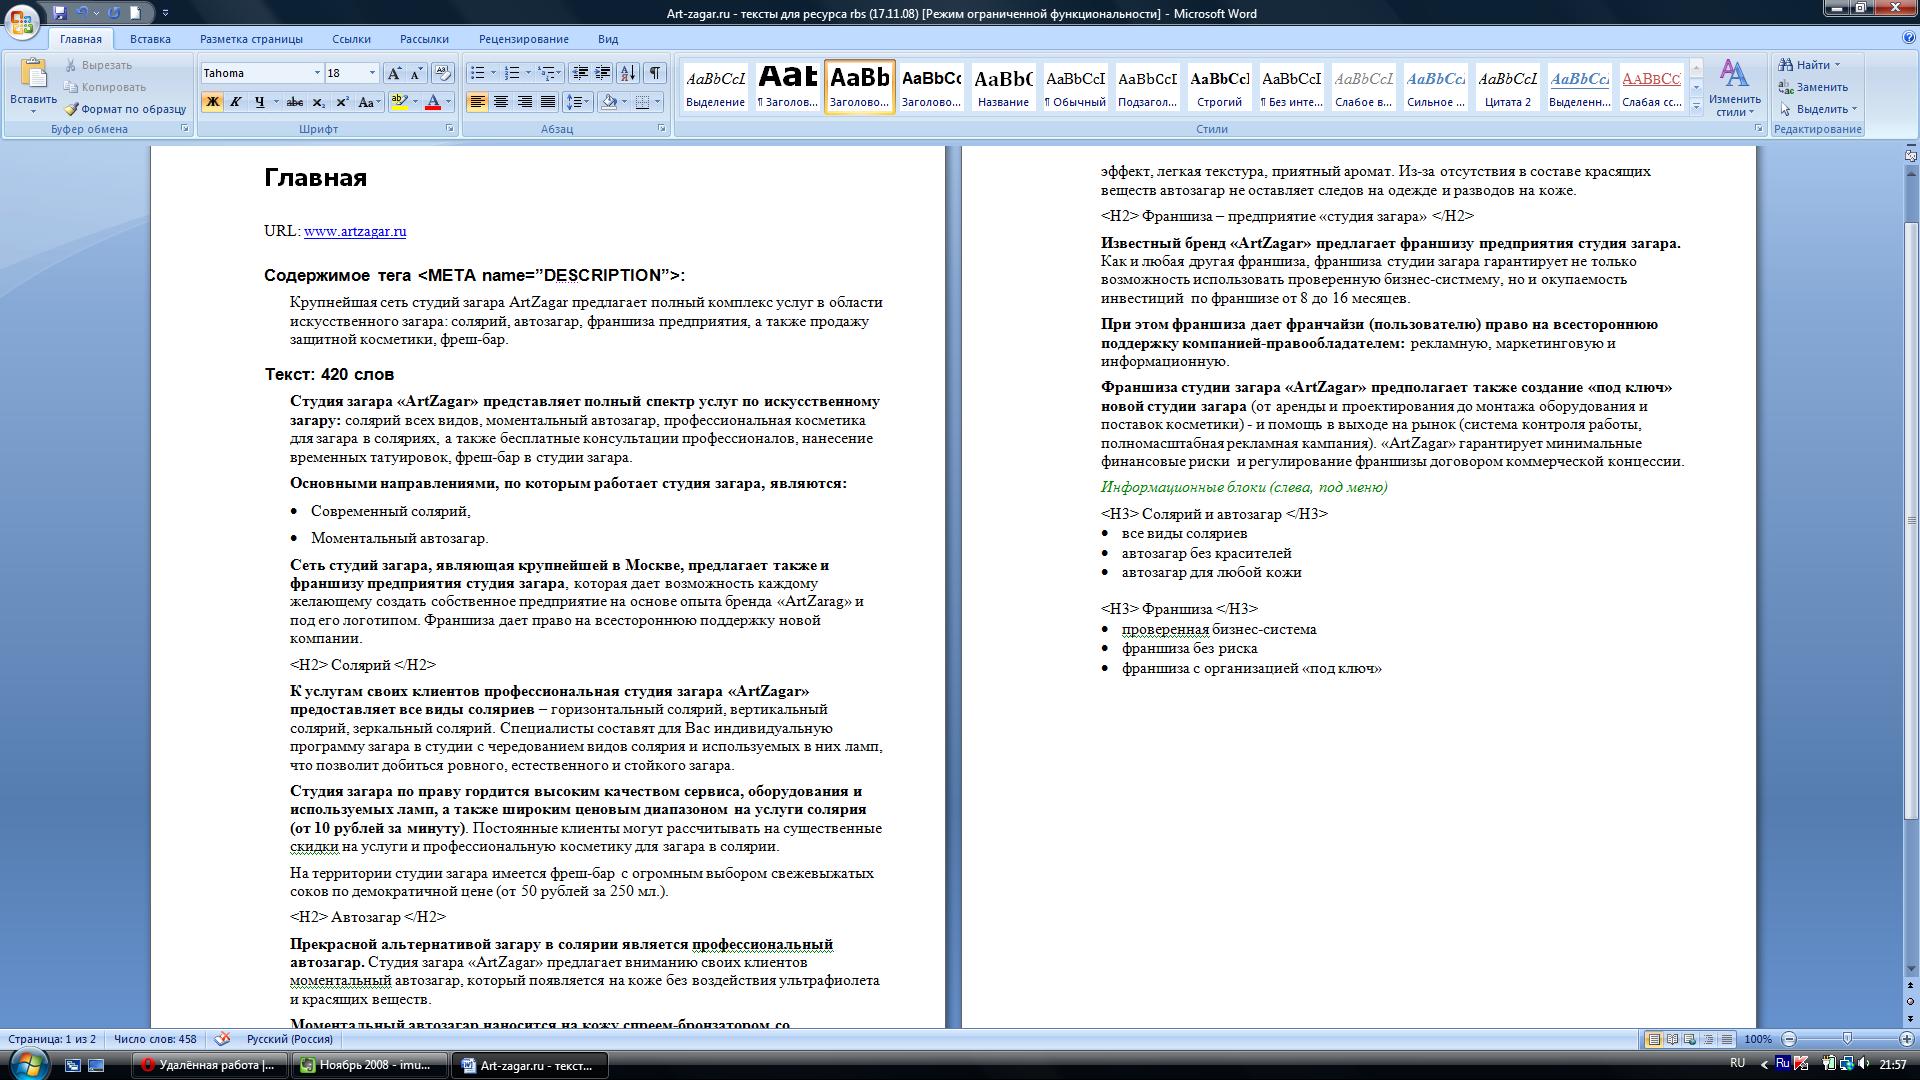Toggle bold formatting in the Font group
Viewport: 1920px width, 1080px height.
[x=211, y=103]
